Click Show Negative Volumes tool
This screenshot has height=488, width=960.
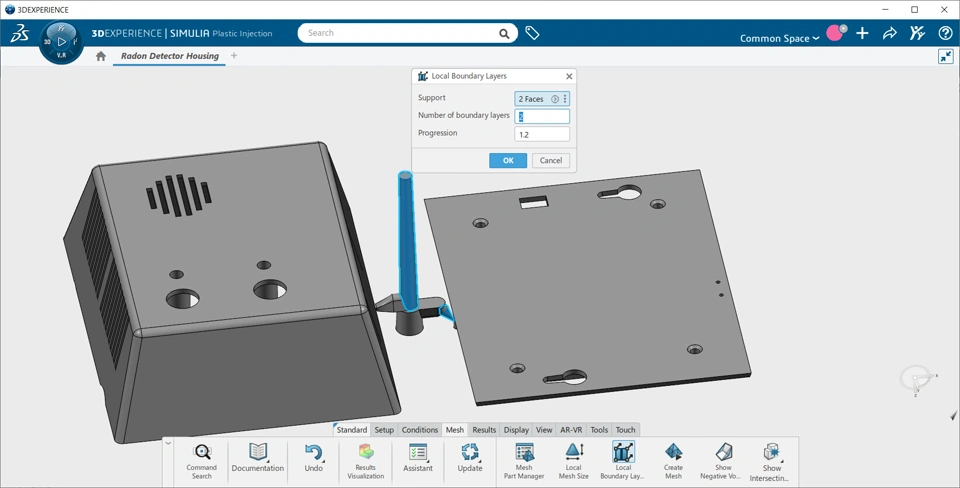(723, 461)
